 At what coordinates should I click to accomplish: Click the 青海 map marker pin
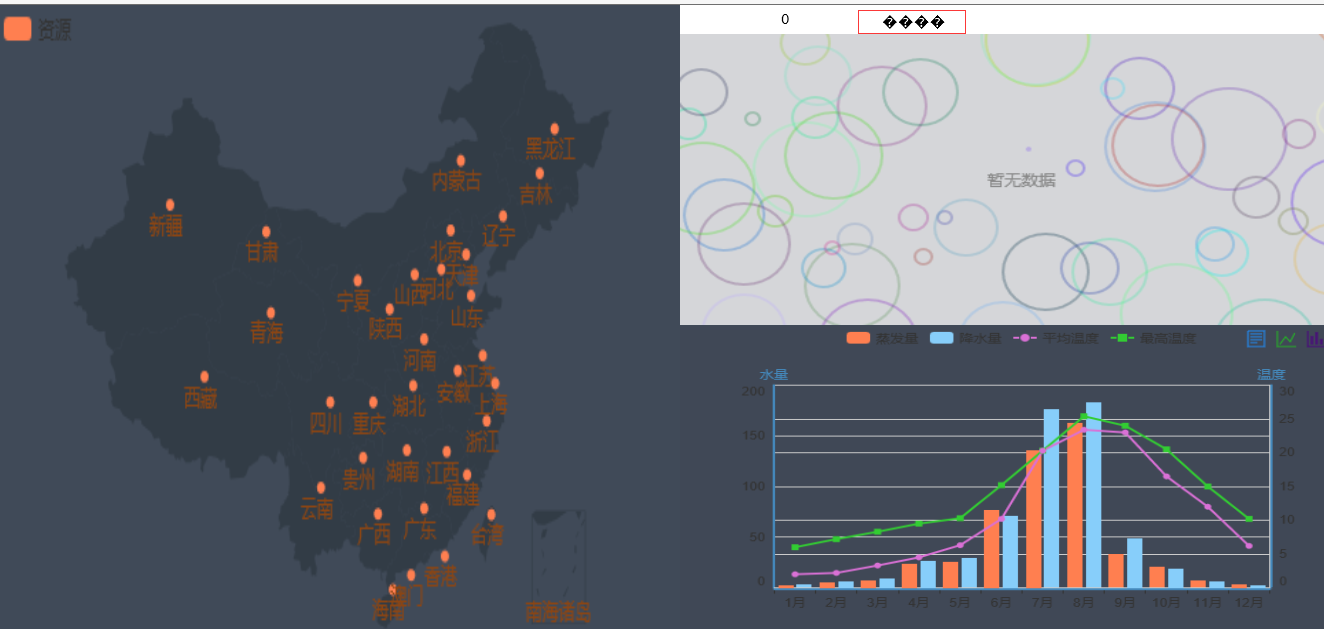pyautogui.click(x=270, y=313)
